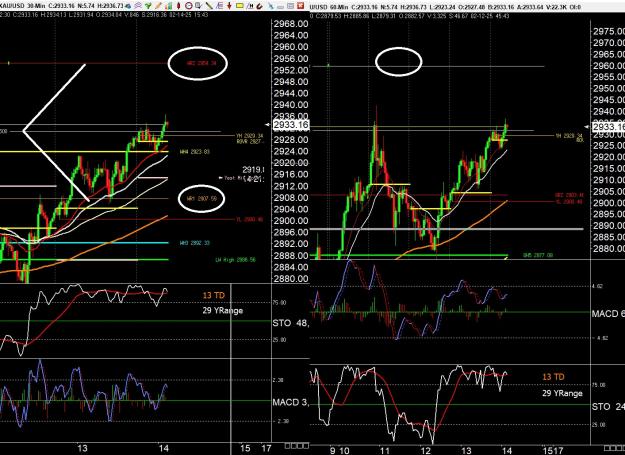Click the blue cloud icon in toolbar
This screenshot has height=455, width=625.
[128, 6]
